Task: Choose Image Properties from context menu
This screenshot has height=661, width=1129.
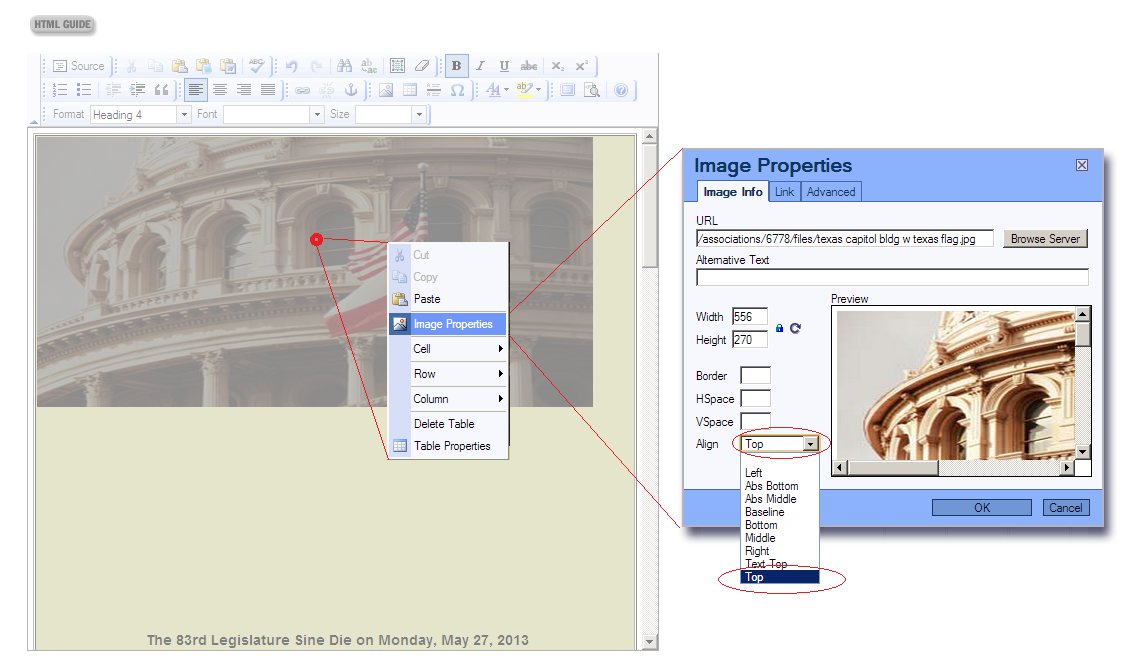Action: click(x=449, y=324)
